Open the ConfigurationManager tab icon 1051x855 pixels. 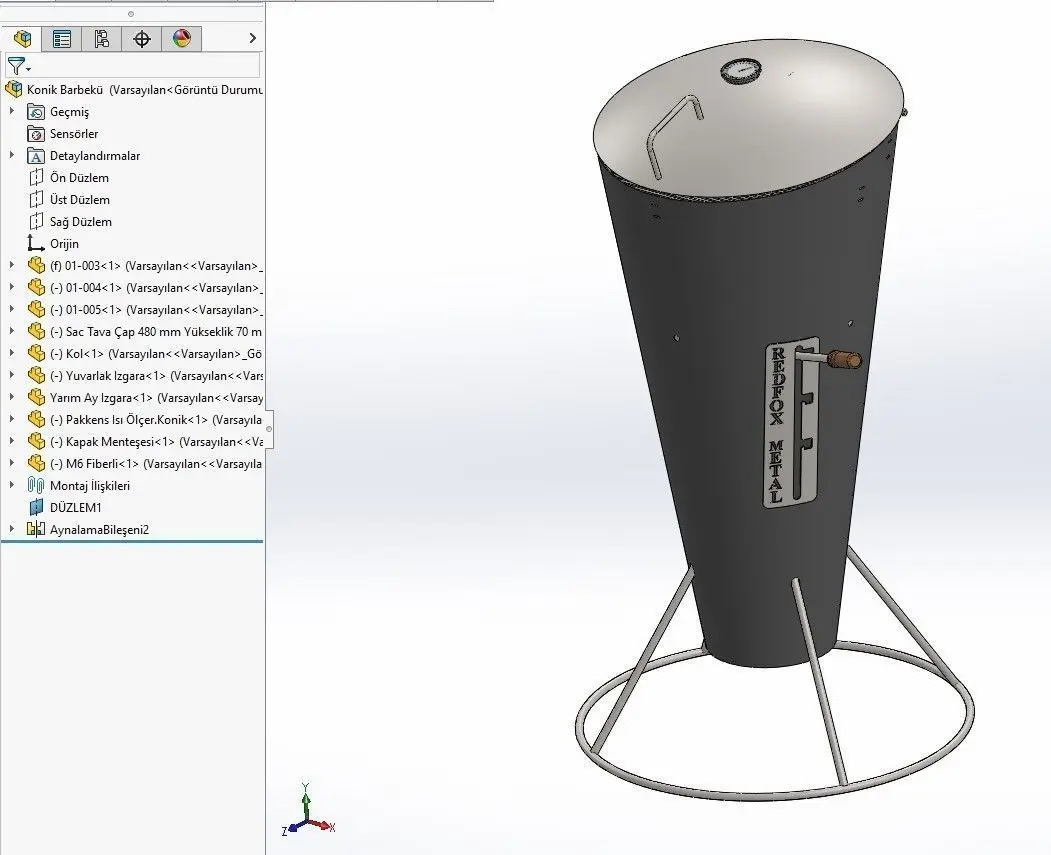(101, 39)
